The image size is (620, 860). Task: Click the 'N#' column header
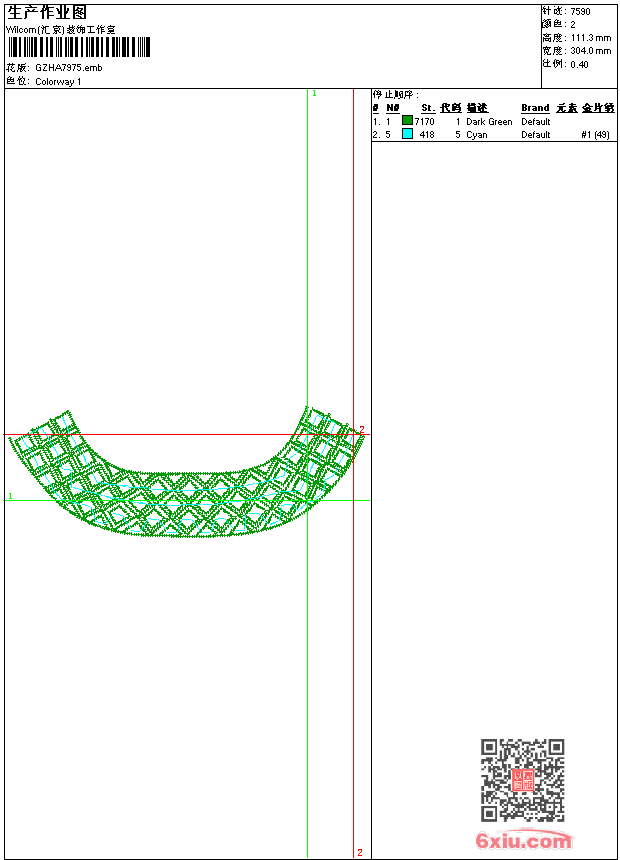(x=393, y=108)
